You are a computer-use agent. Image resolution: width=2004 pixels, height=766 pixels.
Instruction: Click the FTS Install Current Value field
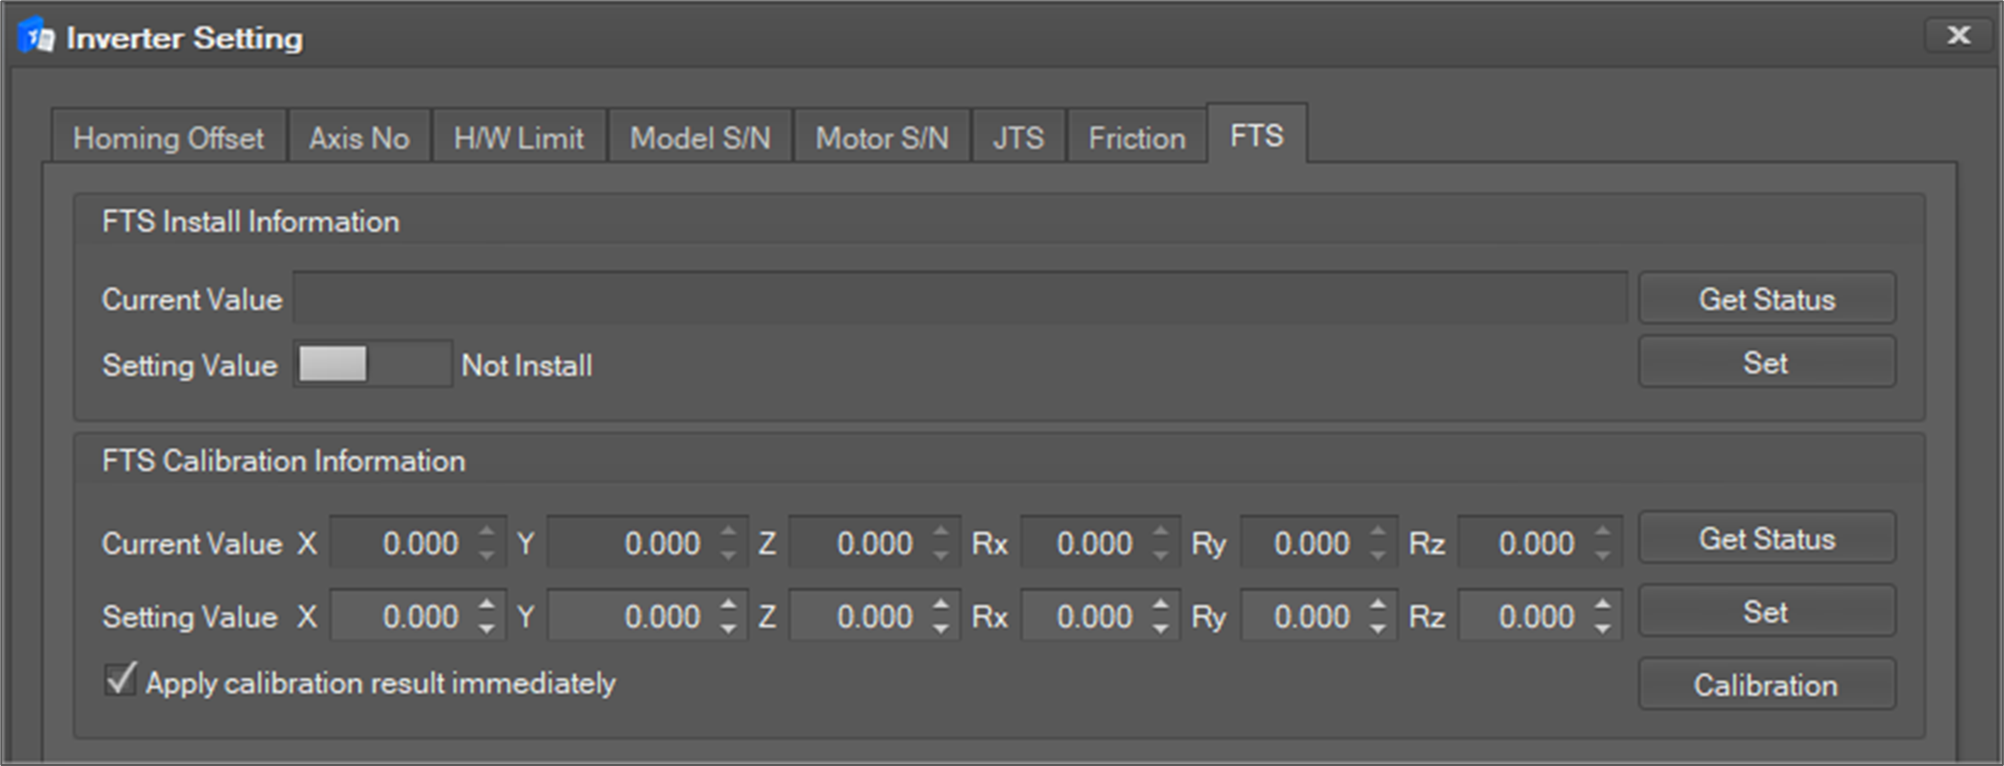click(x=959, y=299)
